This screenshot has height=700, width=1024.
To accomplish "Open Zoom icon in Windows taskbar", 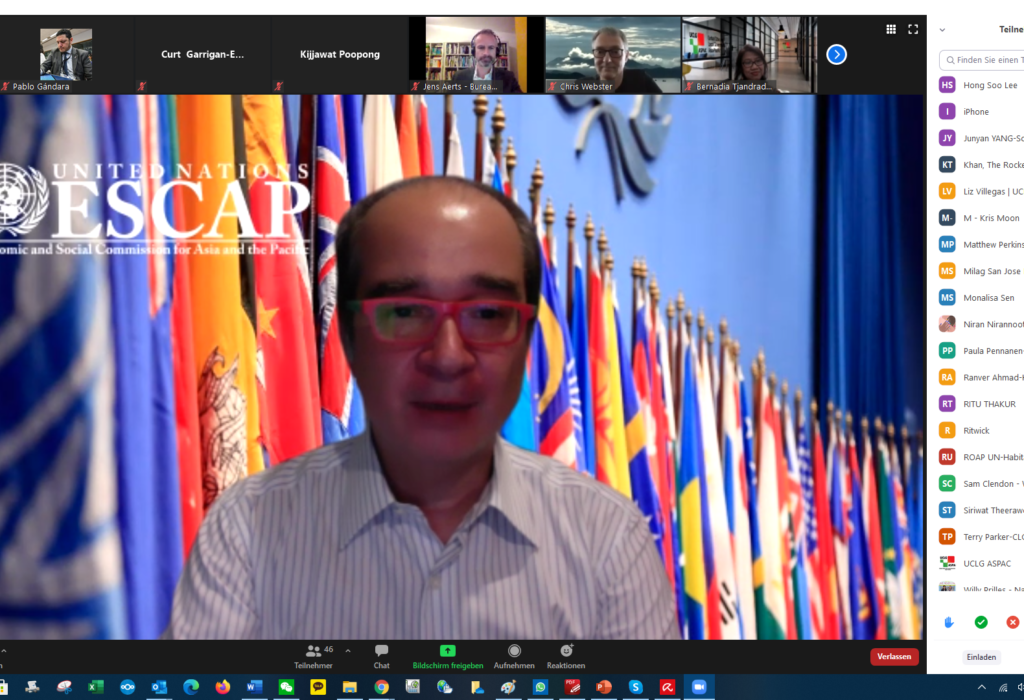I will 698,688.
